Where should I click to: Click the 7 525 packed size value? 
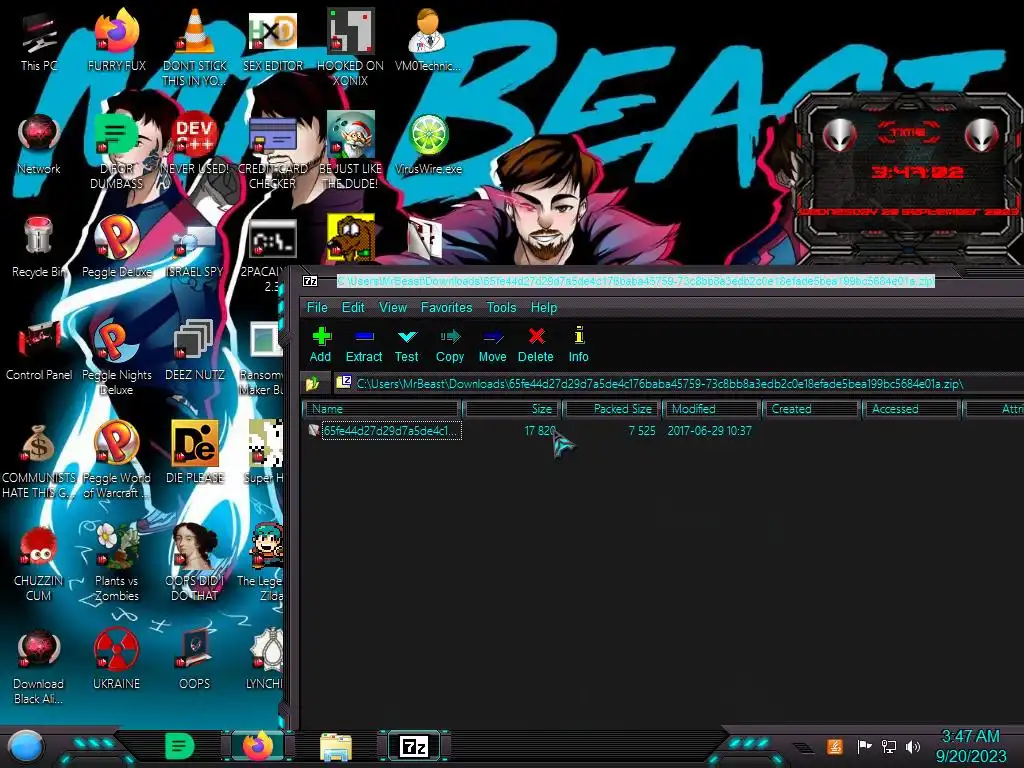[642, 431]
